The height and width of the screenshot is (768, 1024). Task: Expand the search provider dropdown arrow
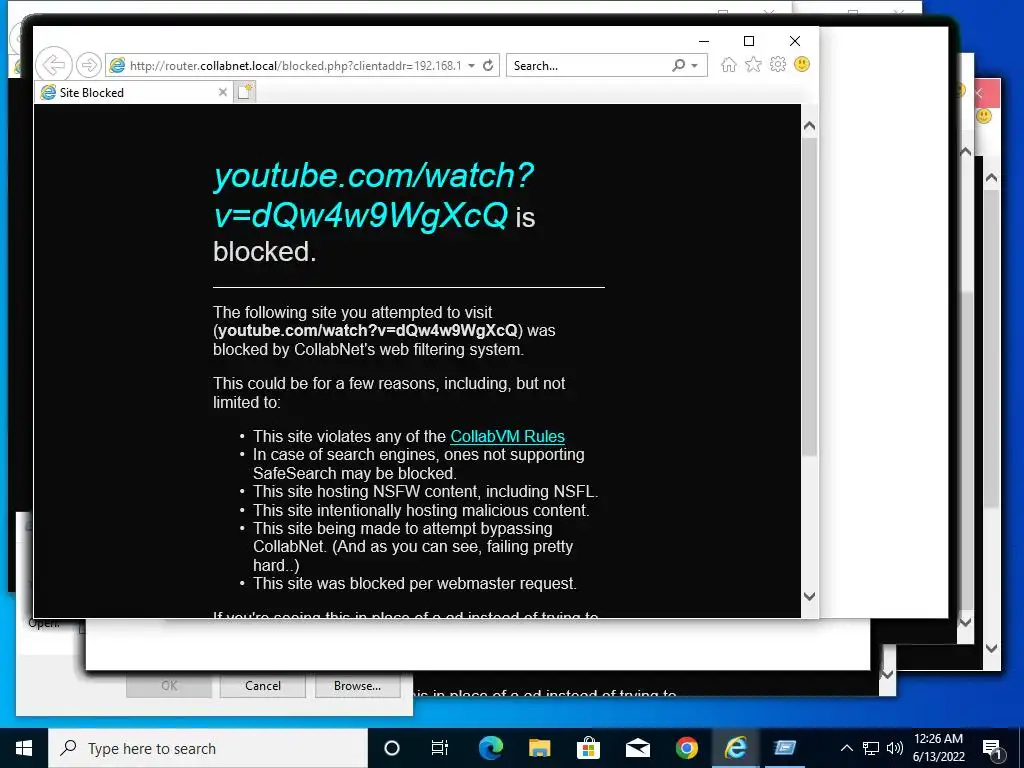[x=695, y=65]
